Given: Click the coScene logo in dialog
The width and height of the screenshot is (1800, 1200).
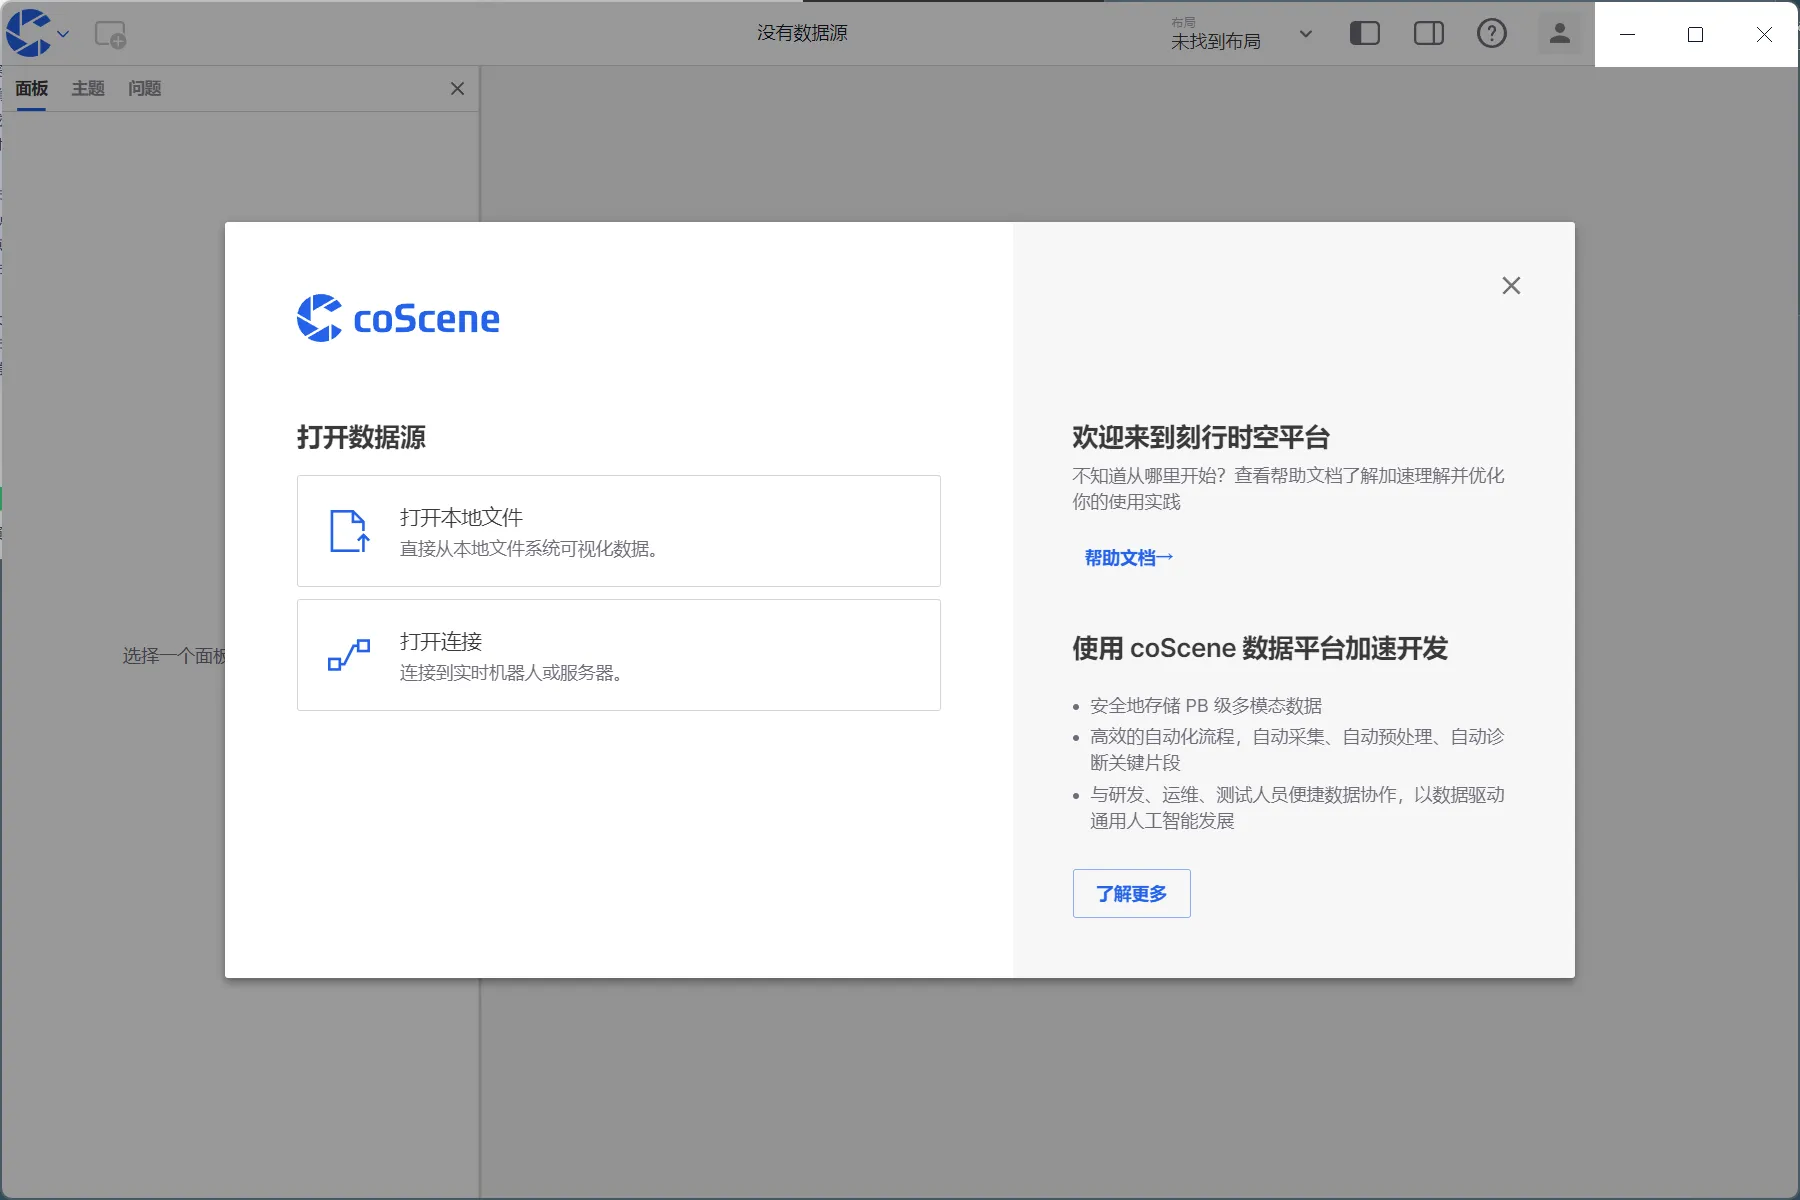Looking at the screenshot, I should [398, 318].
